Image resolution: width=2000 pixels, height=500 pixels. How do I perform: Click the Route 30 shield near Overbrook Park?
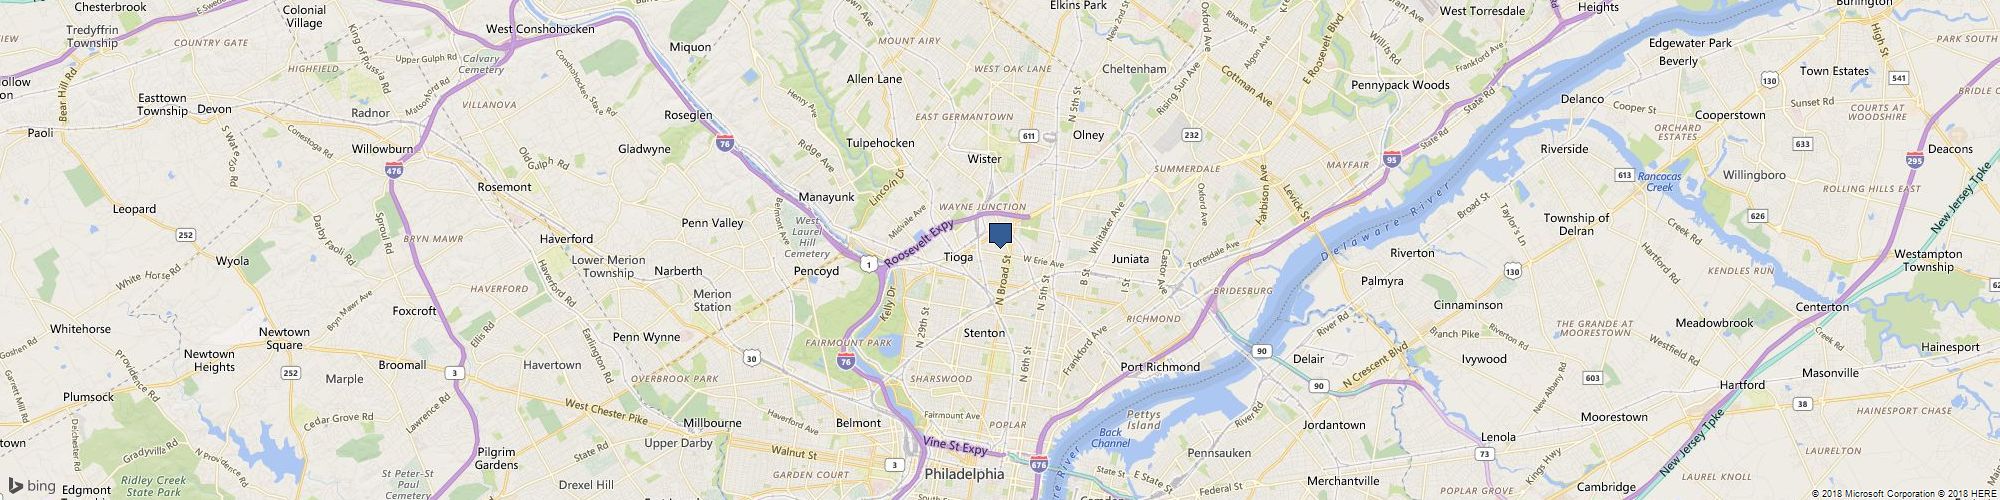[750, 358]
